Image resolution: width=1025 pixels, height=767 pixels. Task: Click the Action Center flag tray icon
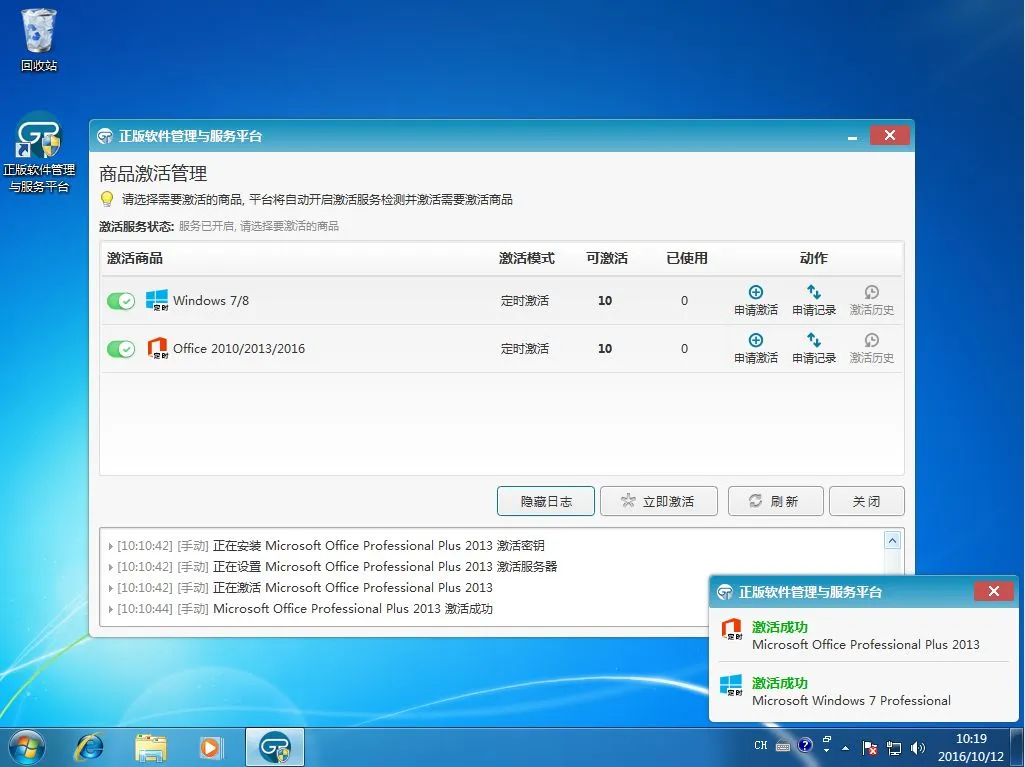coord(869,747)
